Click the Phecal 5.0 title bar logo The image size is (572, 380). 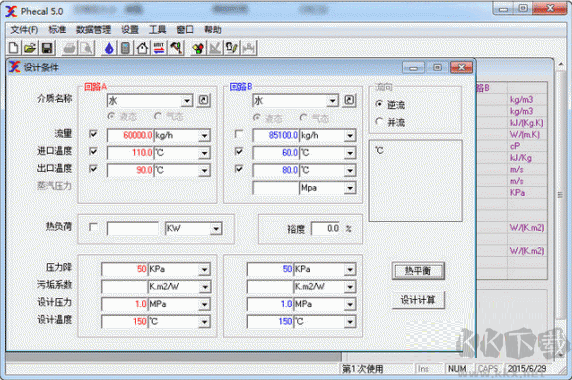tap(11, 12)
